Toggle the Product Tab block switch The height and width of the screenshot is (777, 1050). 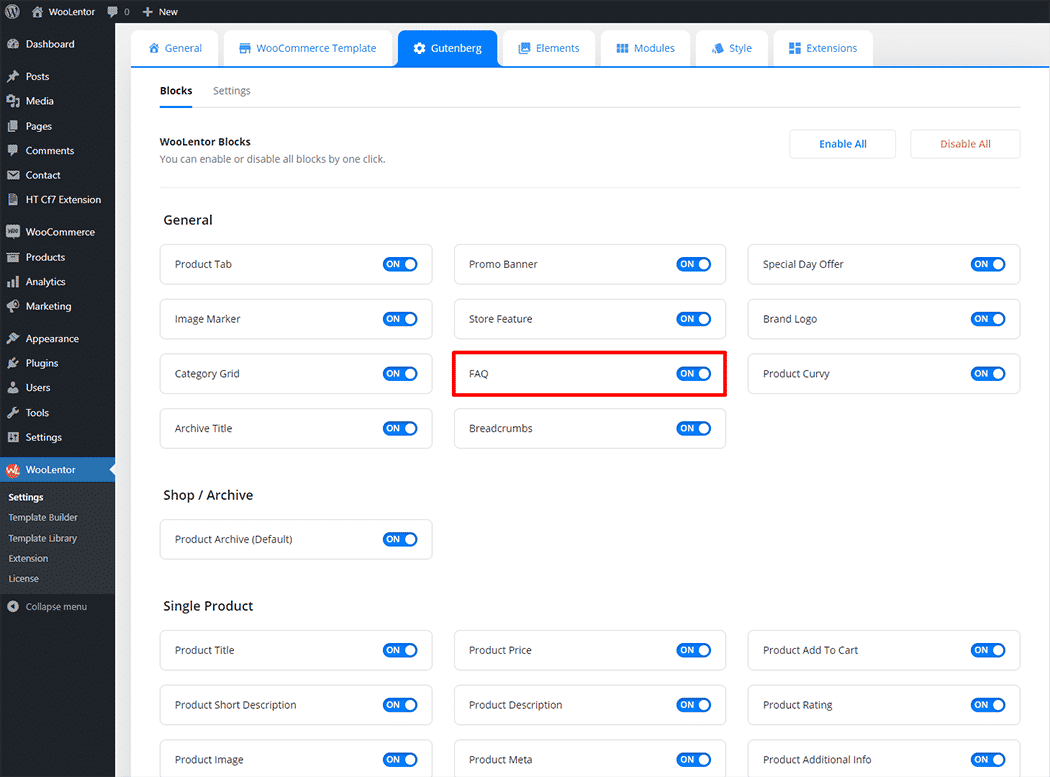click(400, 265)
